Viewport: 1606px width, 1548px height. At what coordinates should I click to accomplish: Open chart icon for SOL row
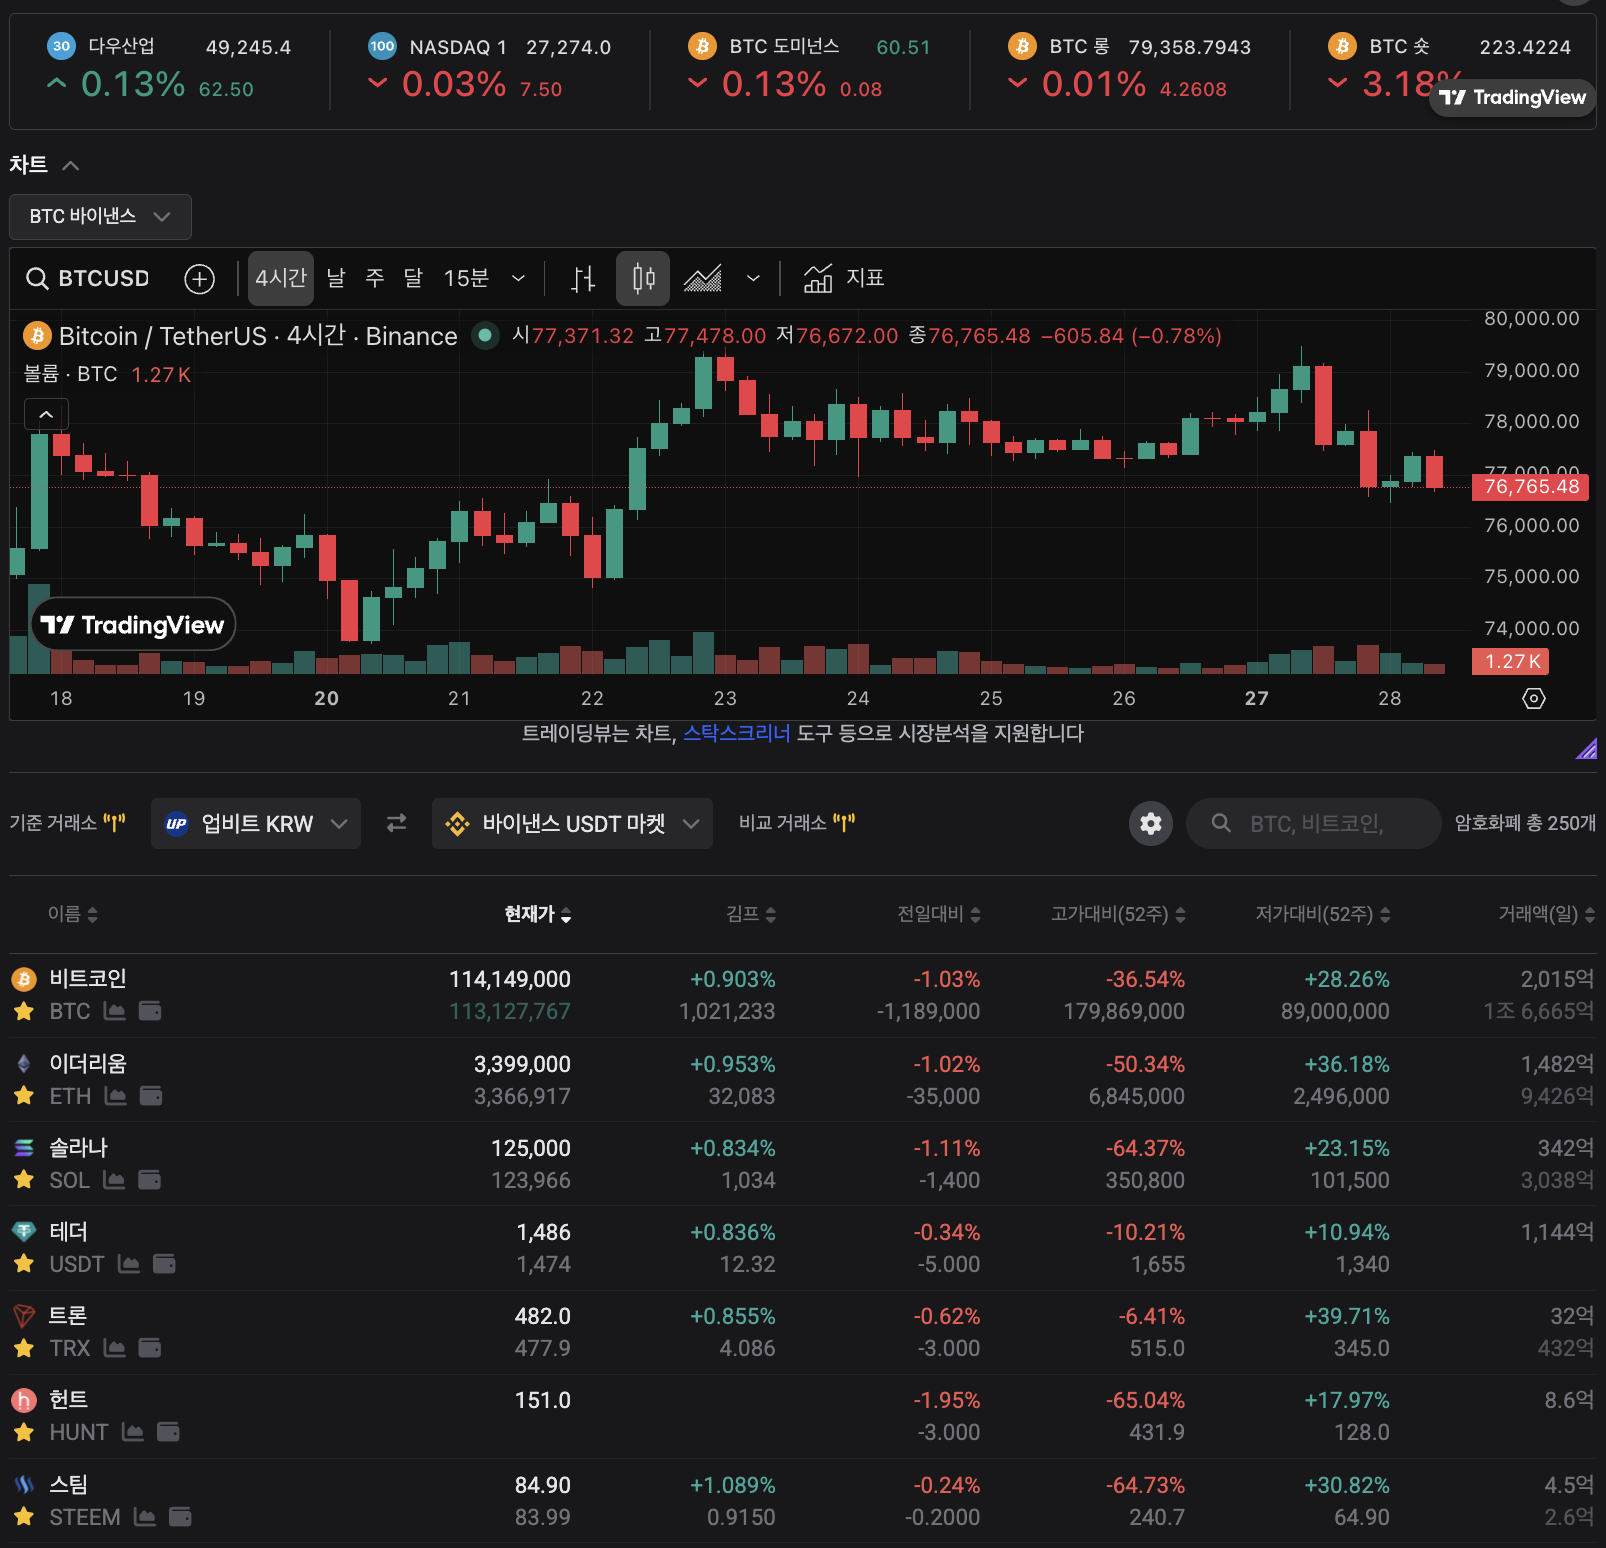pyautogui.click(x=115, y=1180)
